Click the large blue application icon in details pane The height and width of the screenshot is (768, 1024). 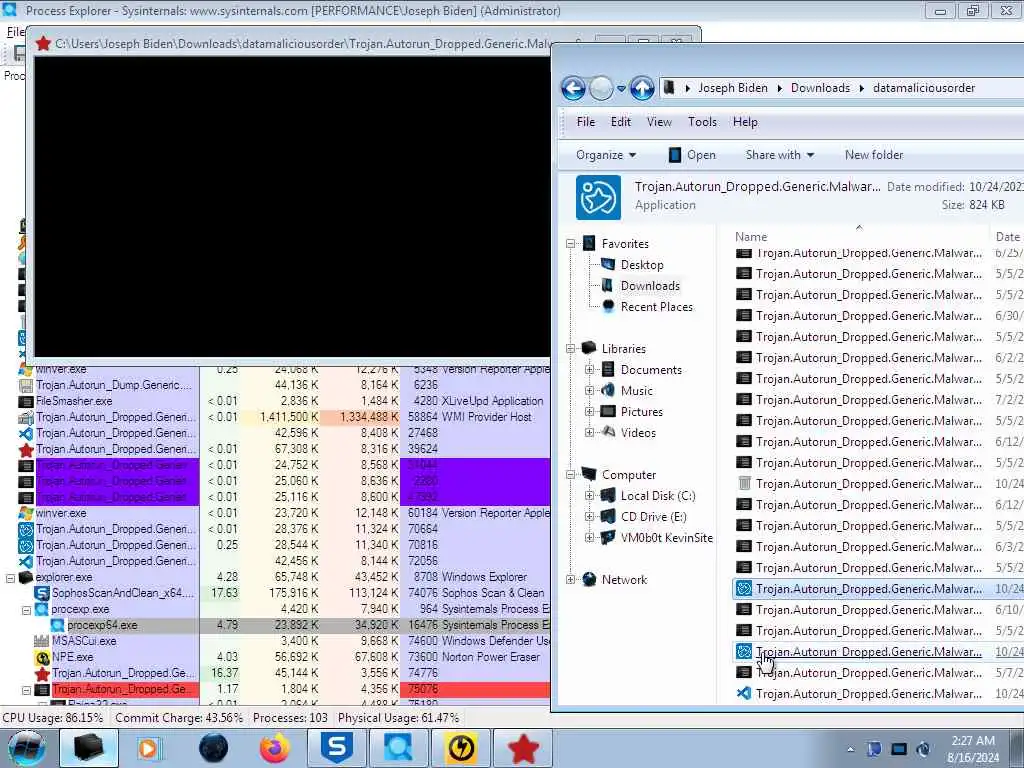[x=598, y=197]
